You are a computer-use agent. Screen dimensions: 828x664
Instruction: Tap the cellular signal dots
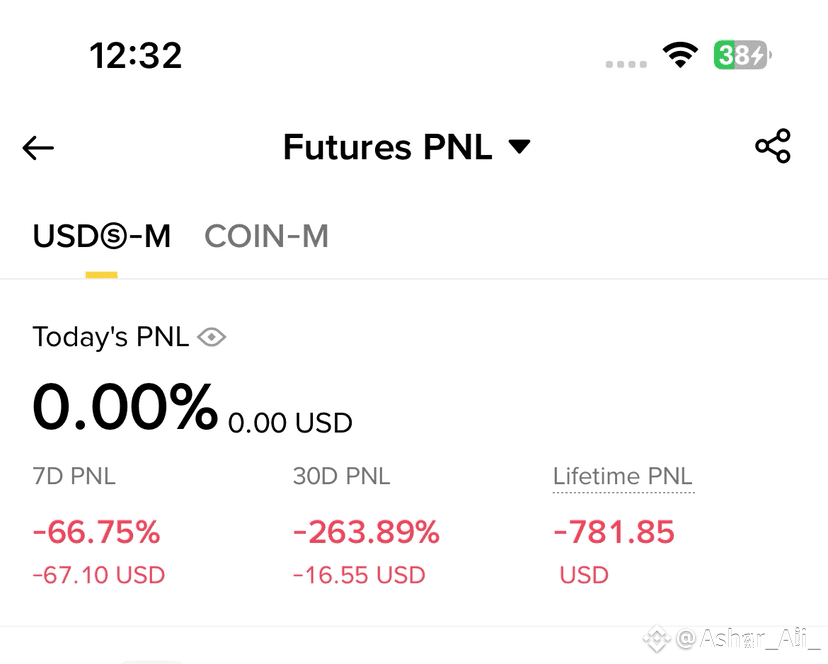(626, 64)
